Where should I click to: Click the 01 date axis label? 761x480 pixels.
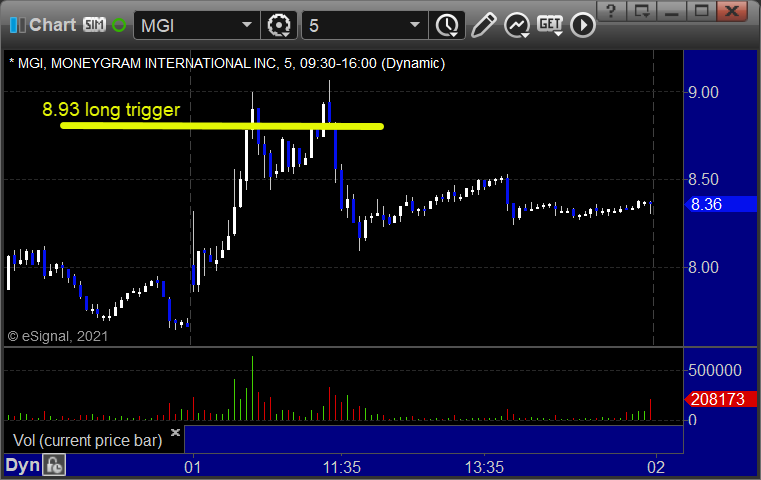pyautogui.click(x=193, y=467)
